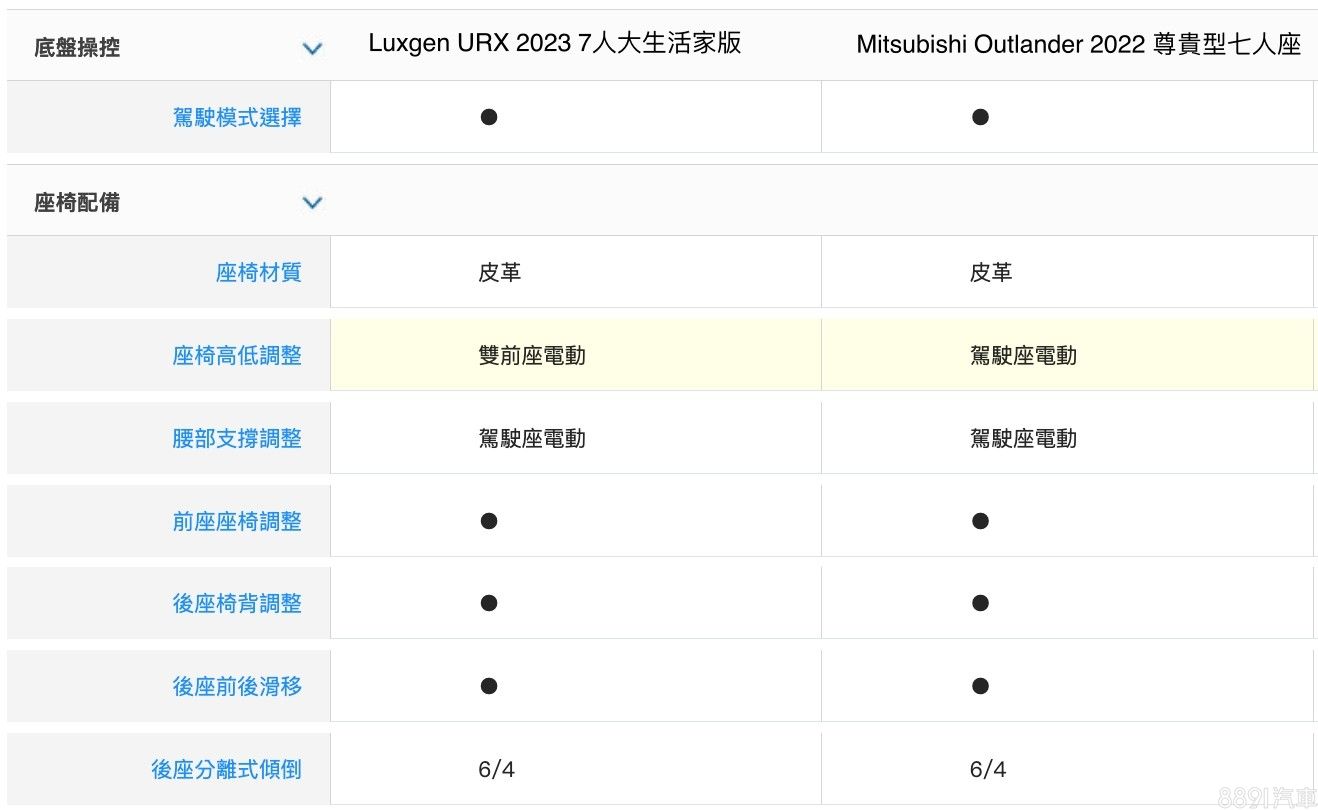
Task: Select the 腰部支撐調整 link
Action: [x=237, y=439]
